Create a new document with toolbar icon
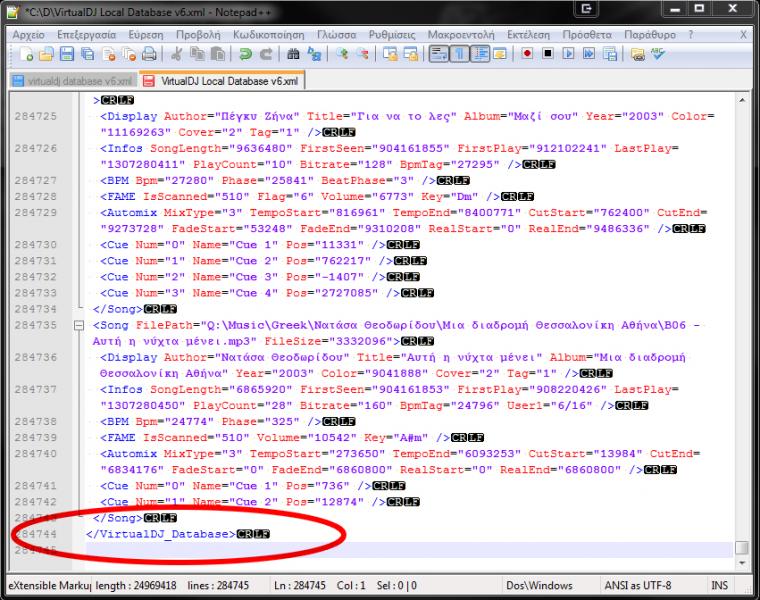This screenshot has height=600, width=760. [x=26, y=54]
